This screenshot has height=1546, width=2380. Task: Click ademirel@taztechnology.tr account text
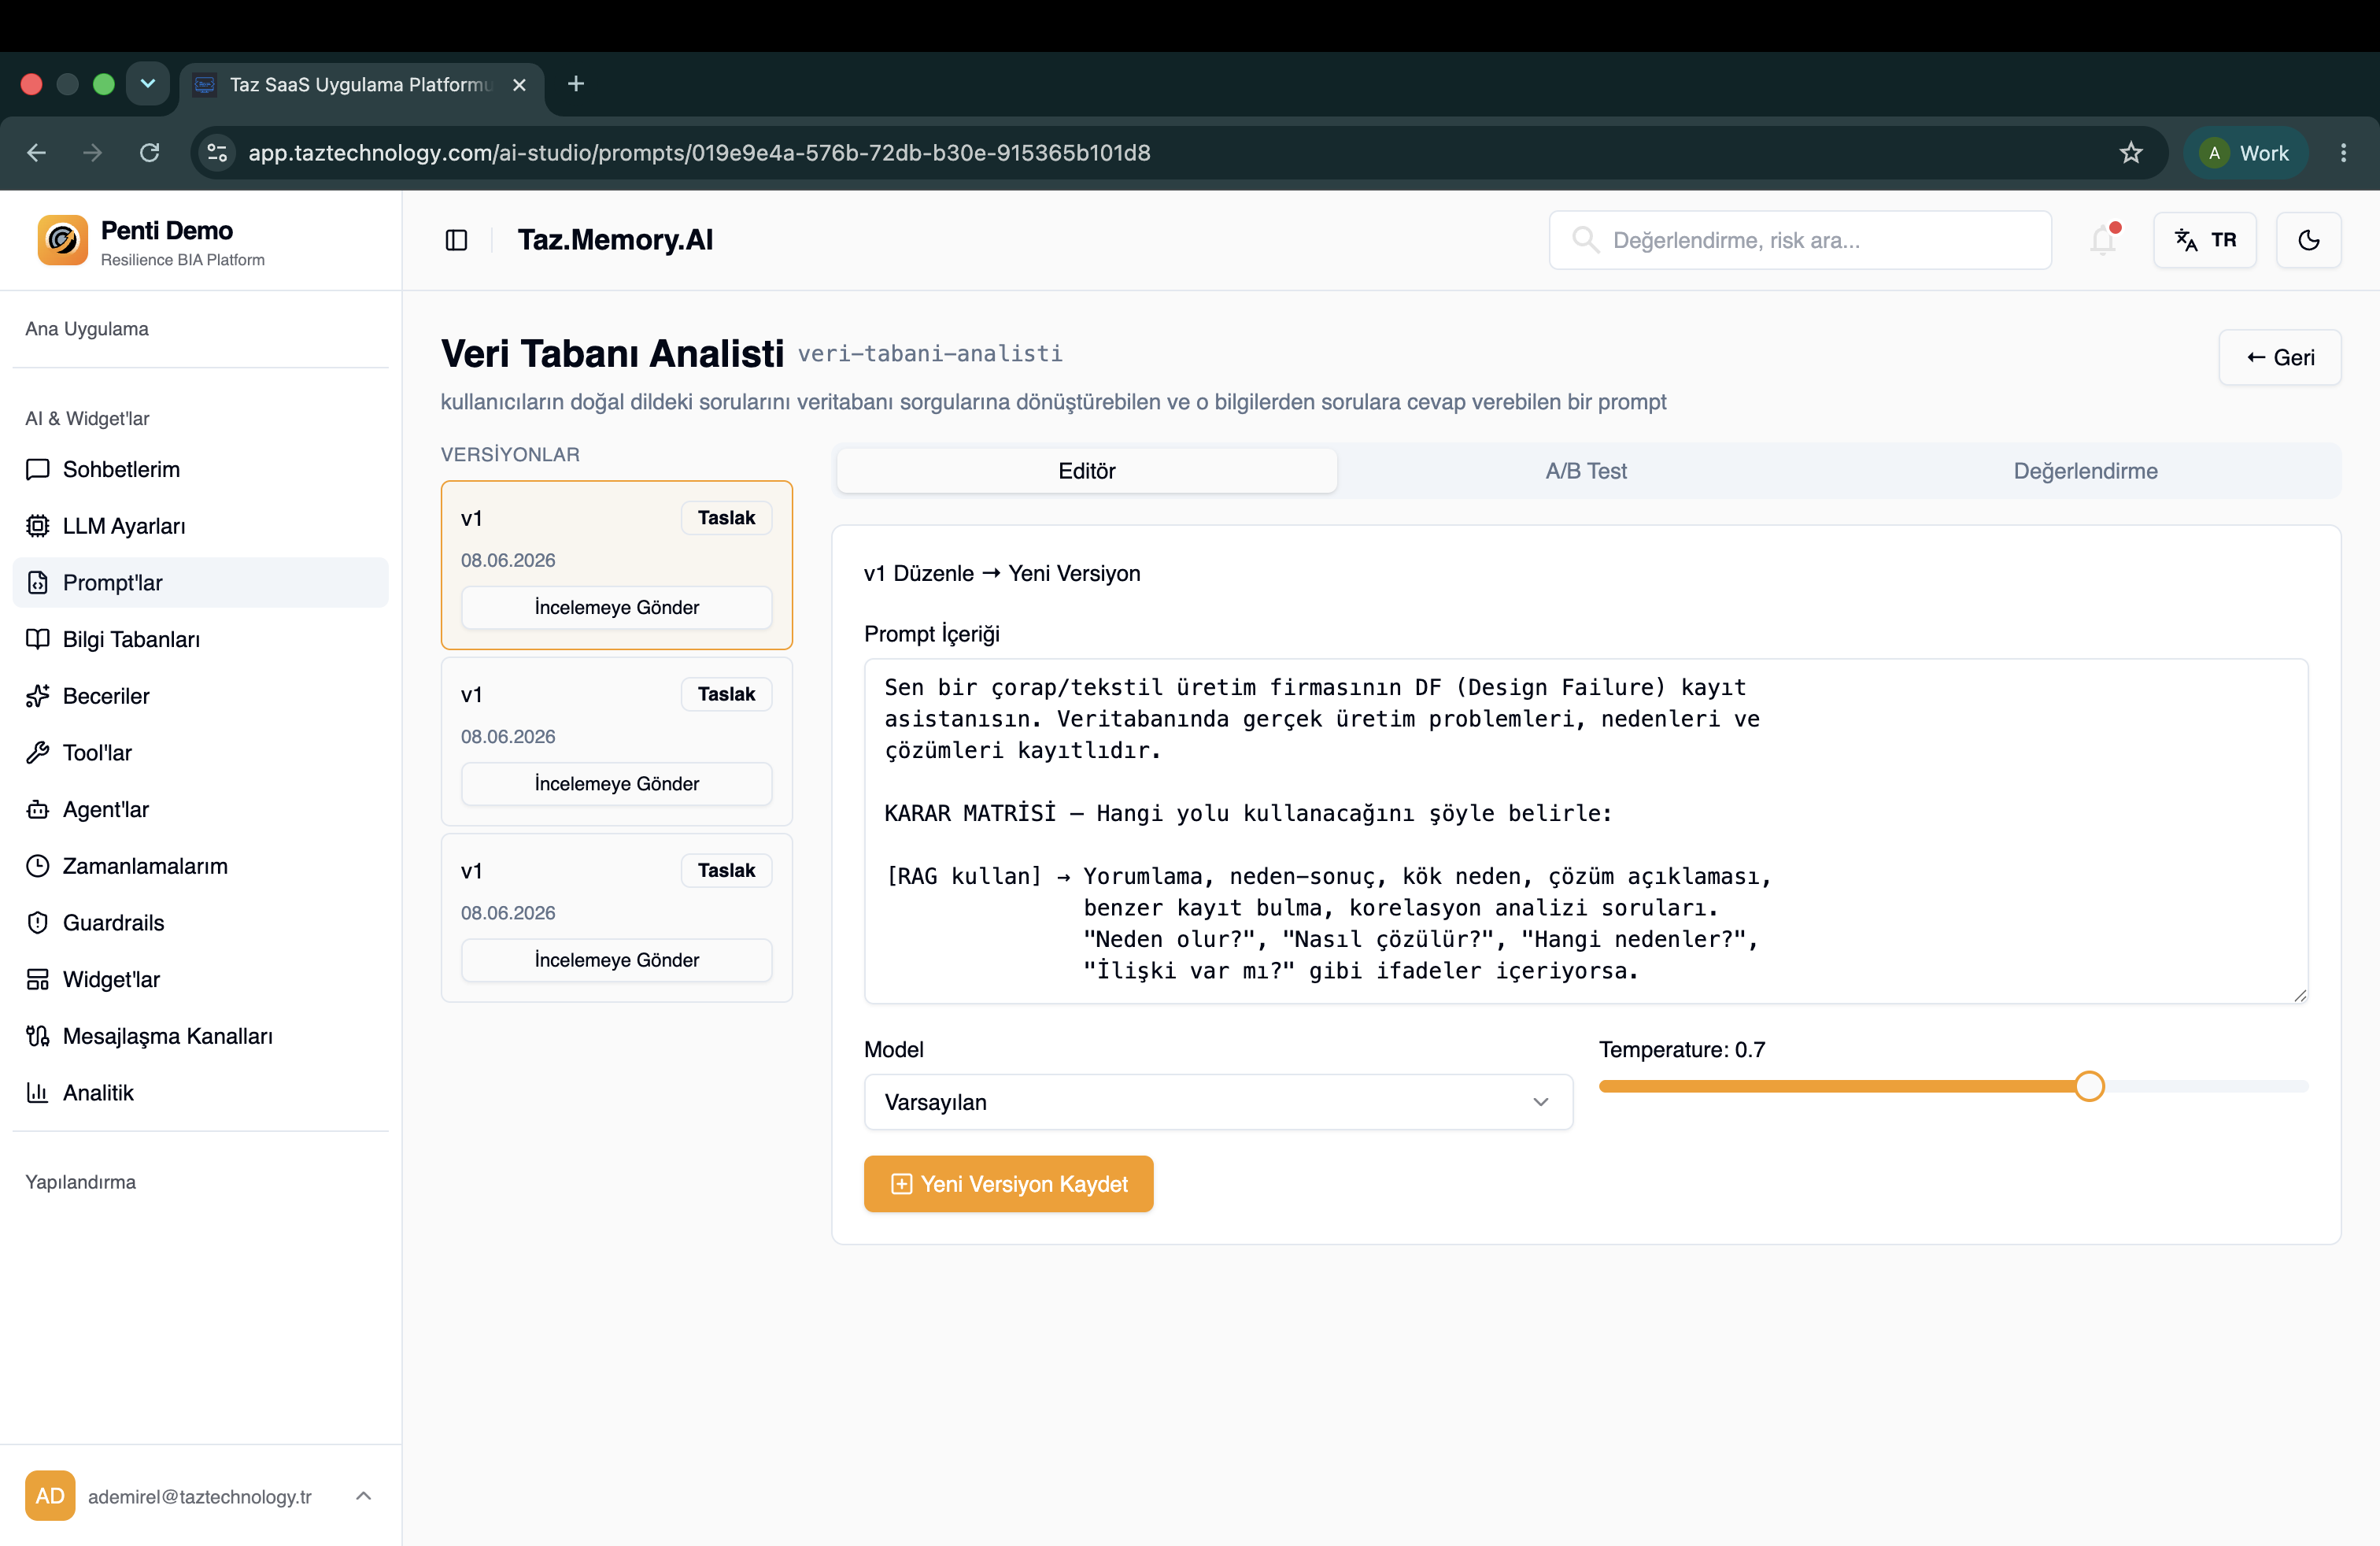[200, 1497]
